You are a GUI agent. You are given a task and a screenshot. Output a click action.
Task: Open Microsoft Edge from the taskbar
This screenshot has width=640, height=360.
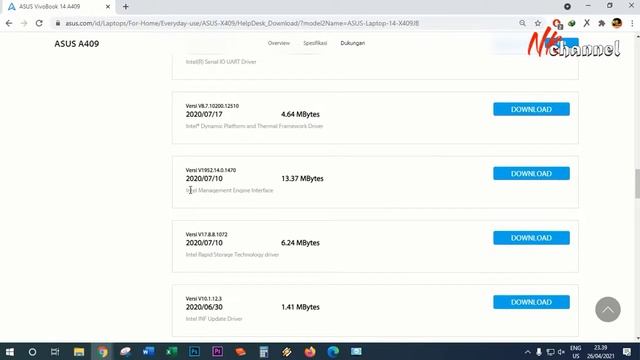pos(333,351)
